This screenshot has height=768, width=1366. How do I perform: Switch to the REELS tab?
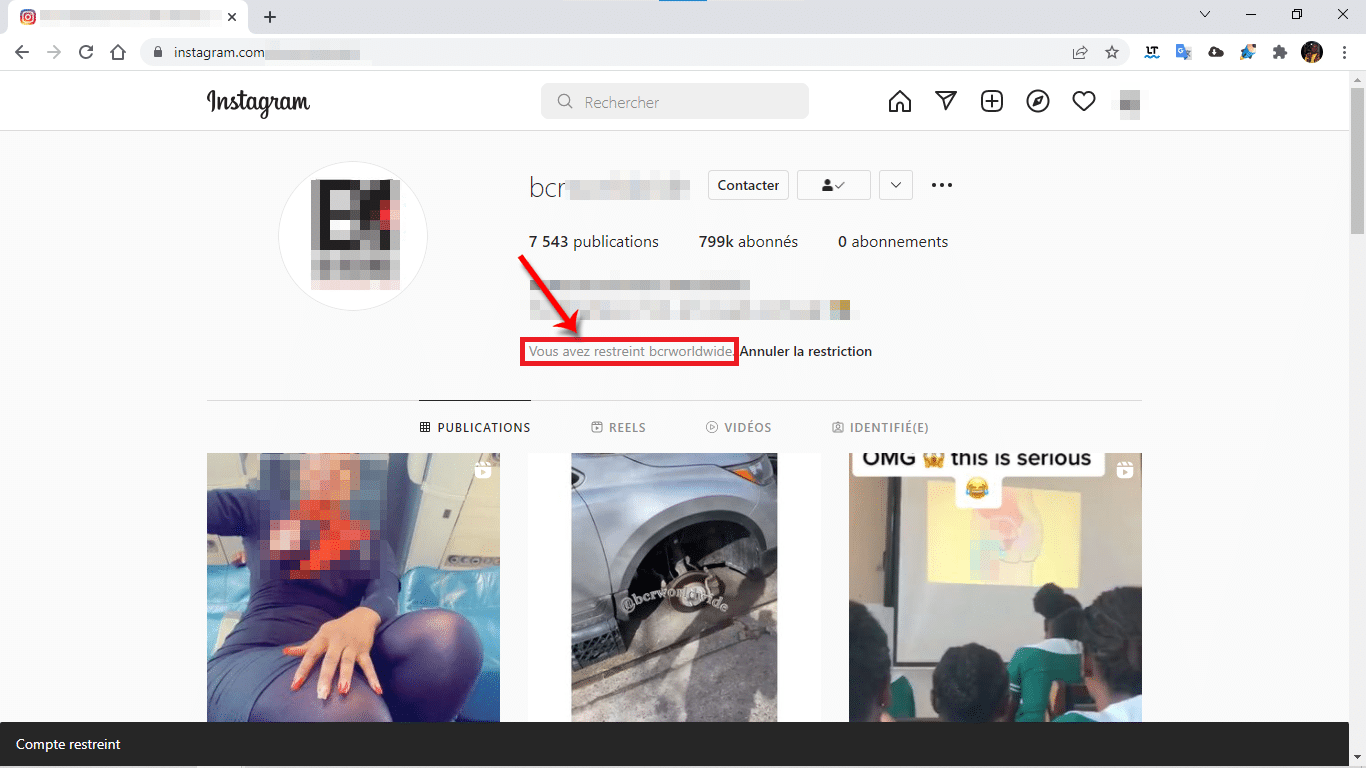(619, 427)
